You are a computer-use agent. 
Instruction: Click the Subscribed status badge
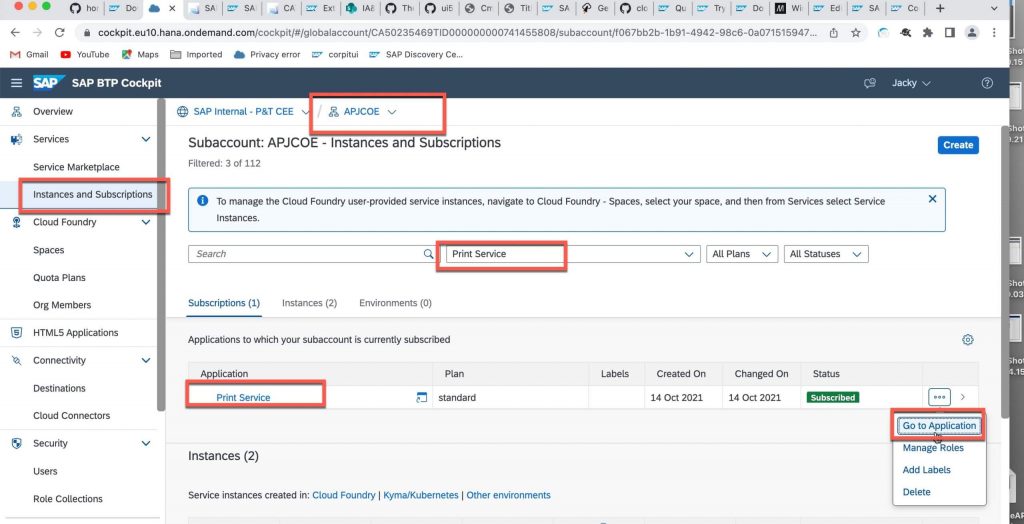tap(832, 397)
